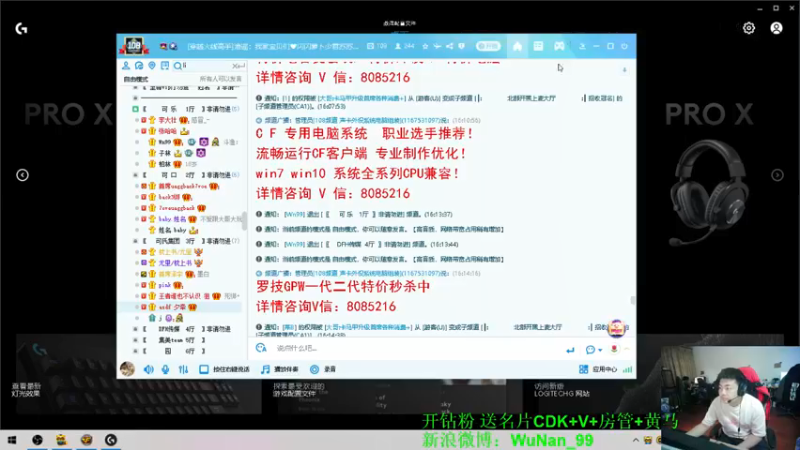Collapse the 可乐 1厅 room

click(x=135, y=109)
